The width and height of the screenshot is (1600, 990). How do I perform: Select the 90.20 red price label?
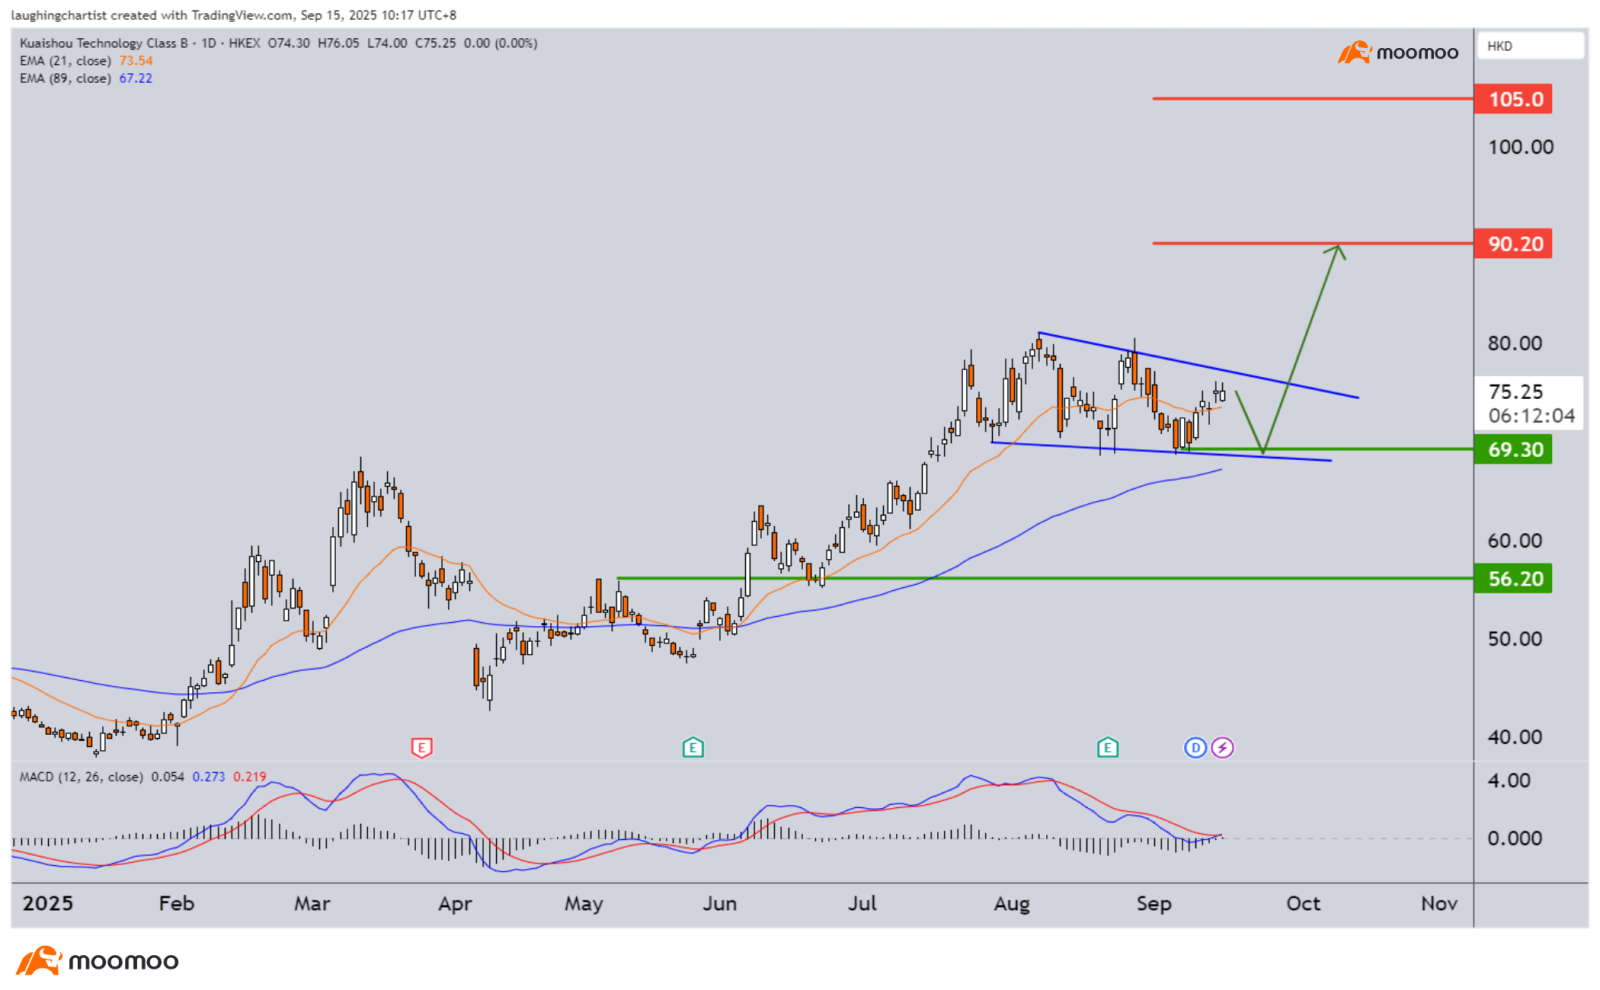1513,244
